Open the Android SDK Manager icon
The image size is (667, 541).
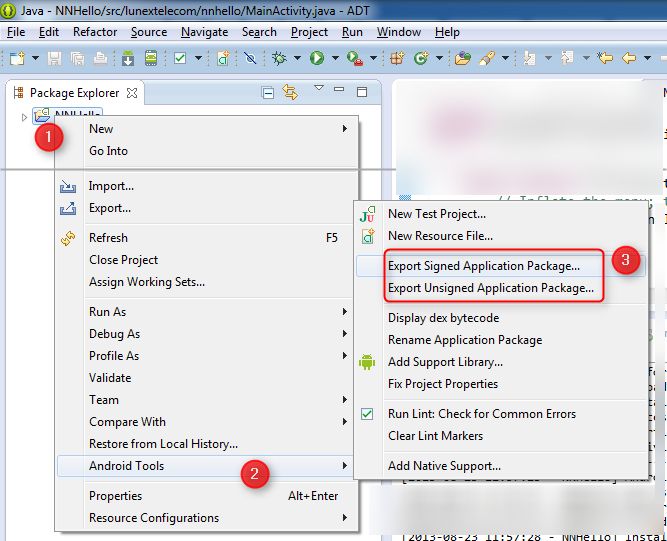click(x=128, y=58)
